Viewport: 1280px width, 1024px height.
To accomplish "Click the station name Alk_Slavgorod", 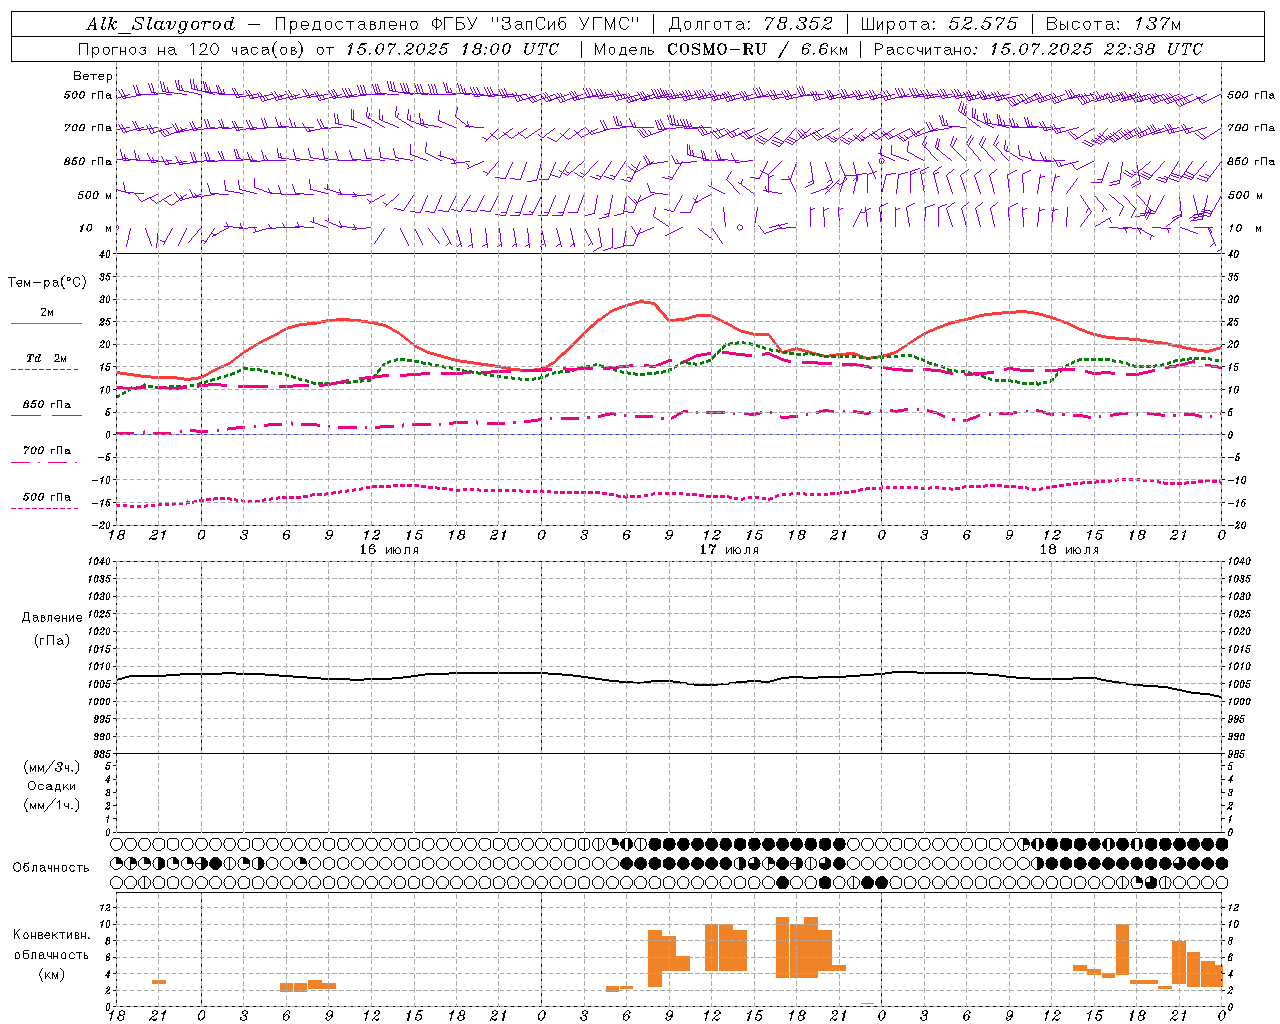I will (x=160, y=24).
